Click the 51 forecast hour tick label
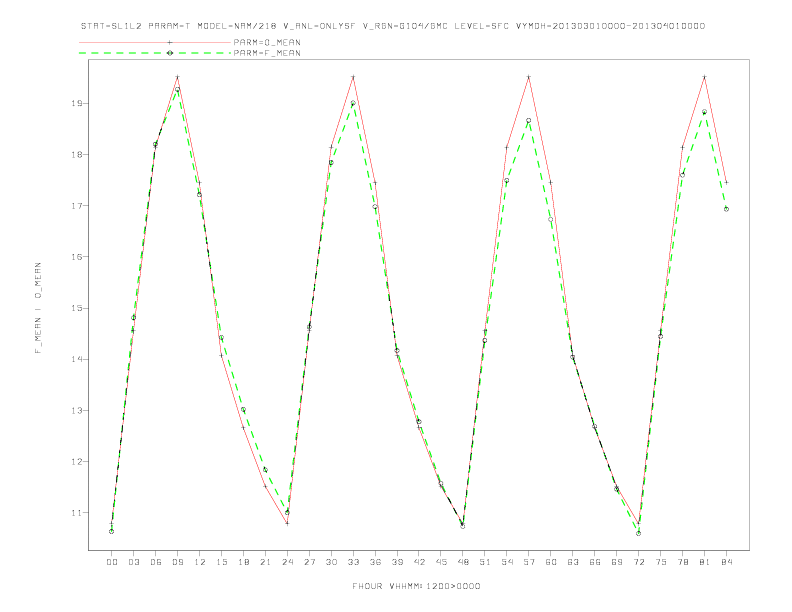 click(485, 562)
